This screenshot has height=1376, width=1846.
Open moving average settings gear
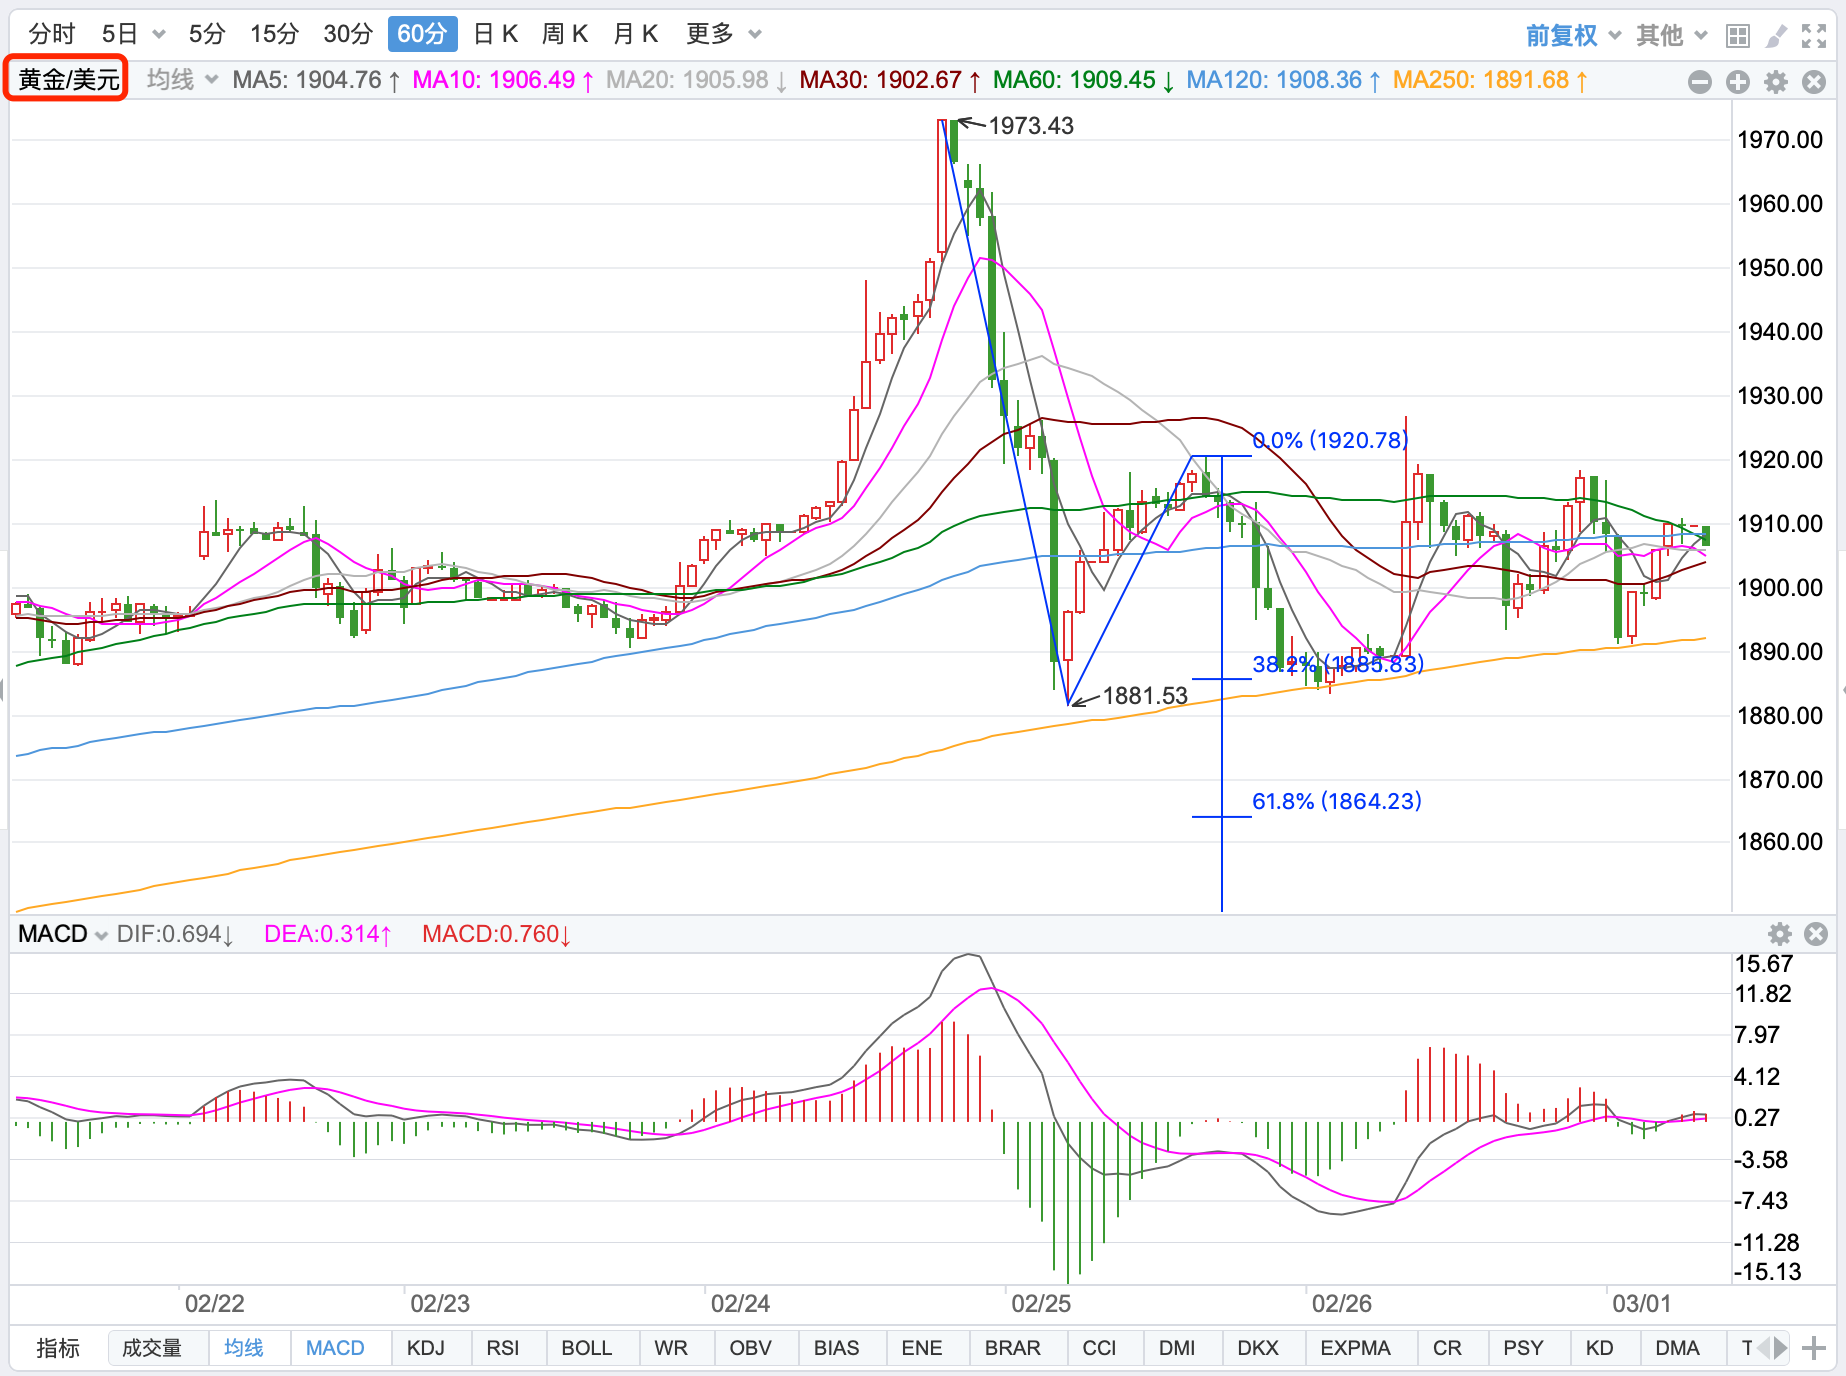coord(1776,82)
